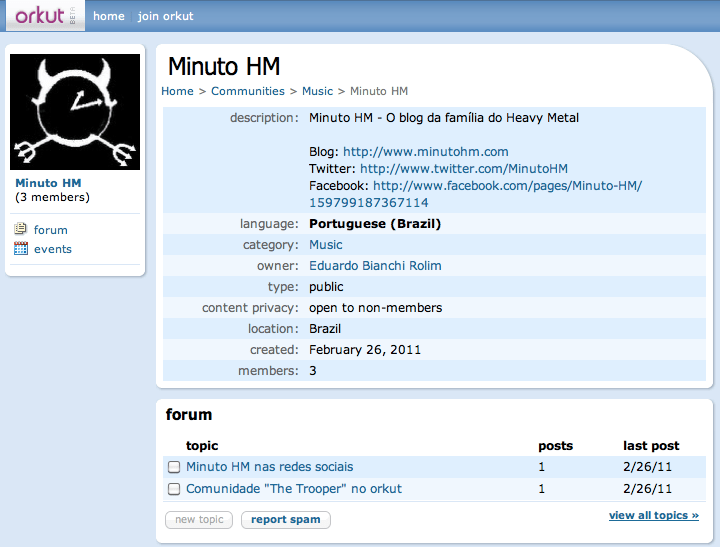This screenshot has width=720, height=547.
Task: Open the events link in the sidebar
Action: [x=53, y=249]
